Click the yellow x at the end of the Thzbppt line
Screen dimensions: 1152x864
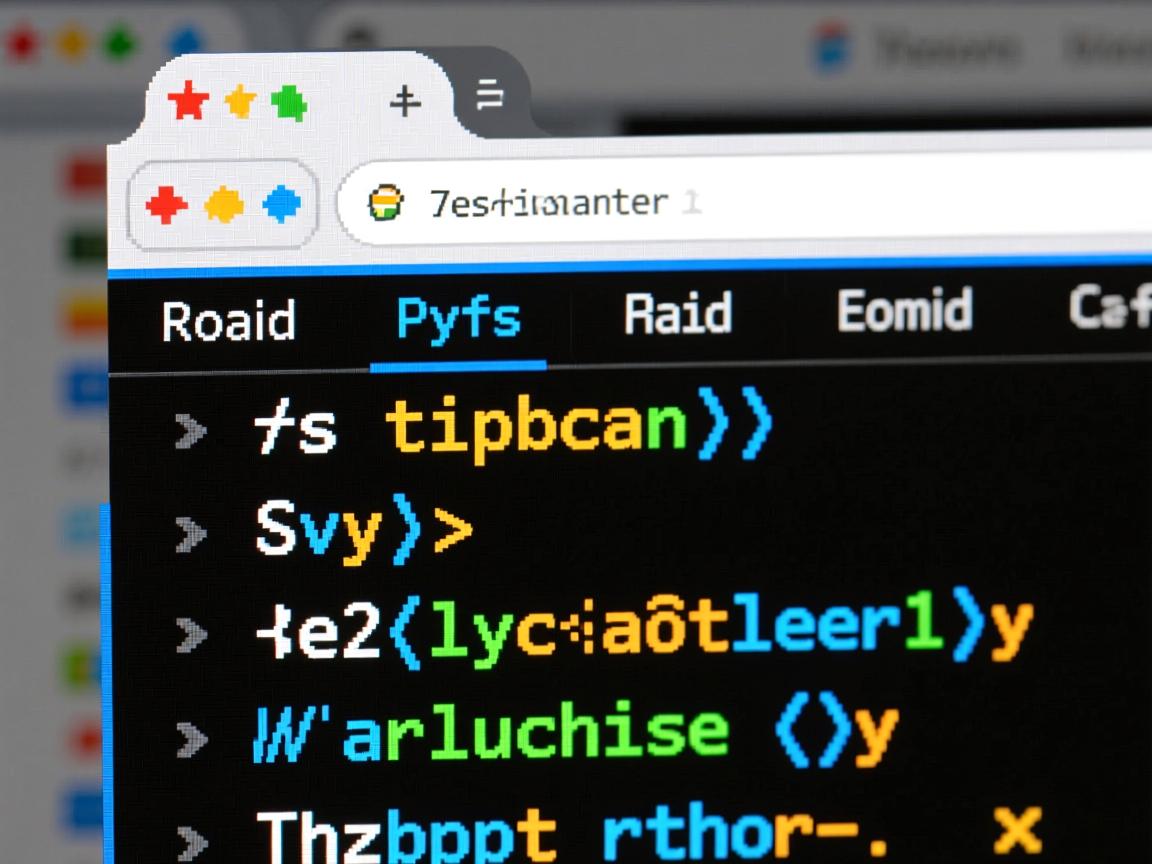[1017, 830]
